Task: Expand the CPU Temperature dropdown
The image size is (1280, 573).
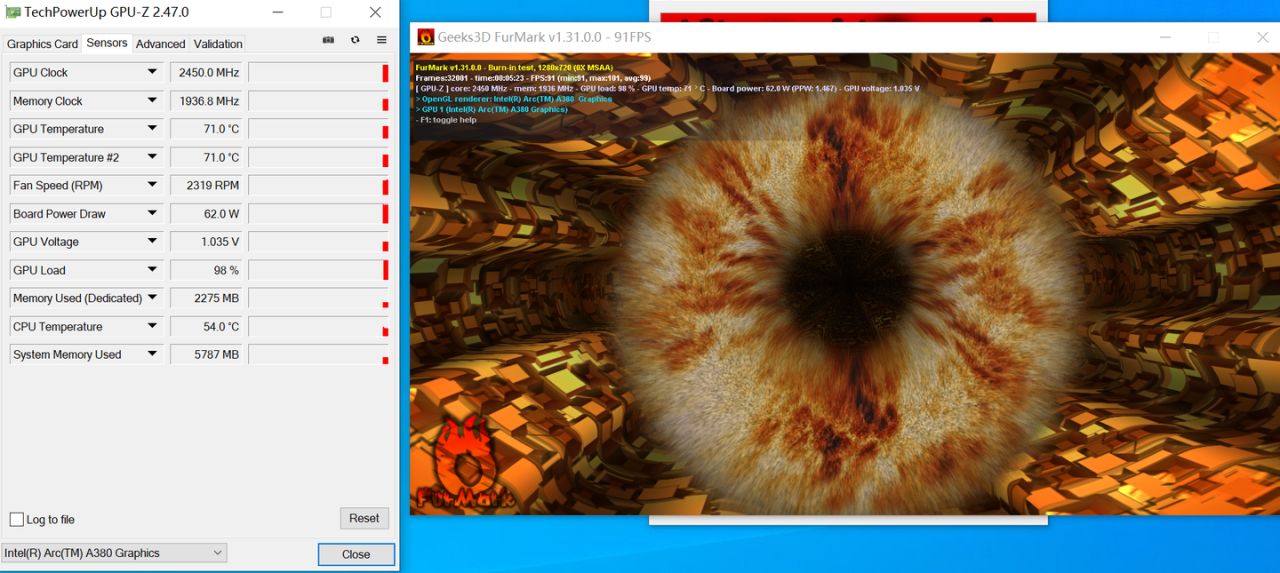Action: [x=153, y=326]
